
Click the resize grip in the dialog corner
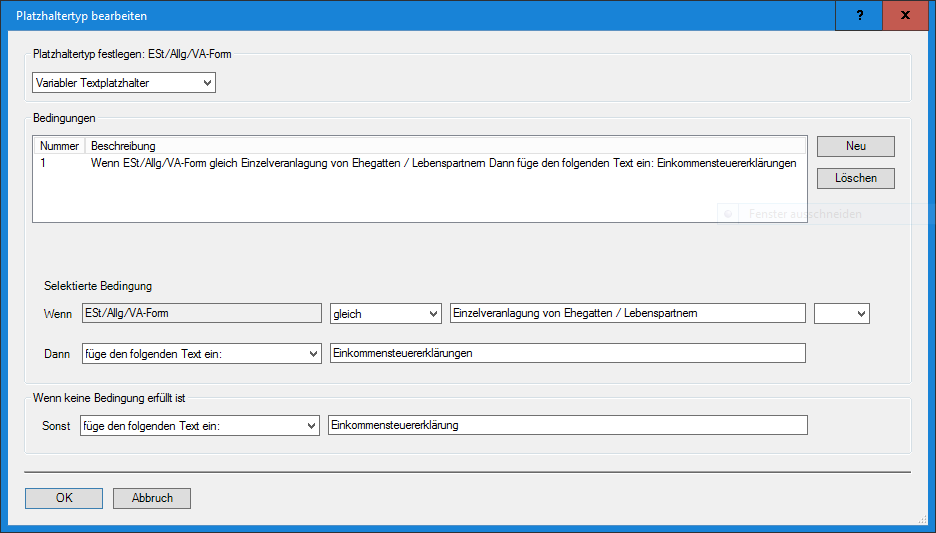click(x=924, y=521)
